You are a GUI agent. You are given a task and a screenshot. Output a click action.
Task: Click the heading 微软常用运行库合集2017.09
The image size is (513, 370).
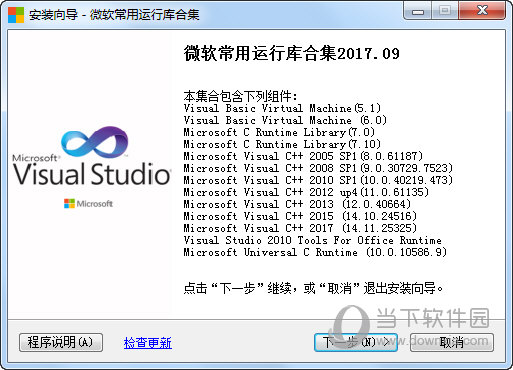[292, 53]
